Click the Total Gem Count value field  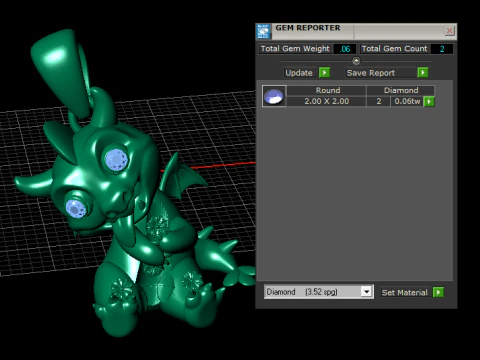[x=442, y=49]
